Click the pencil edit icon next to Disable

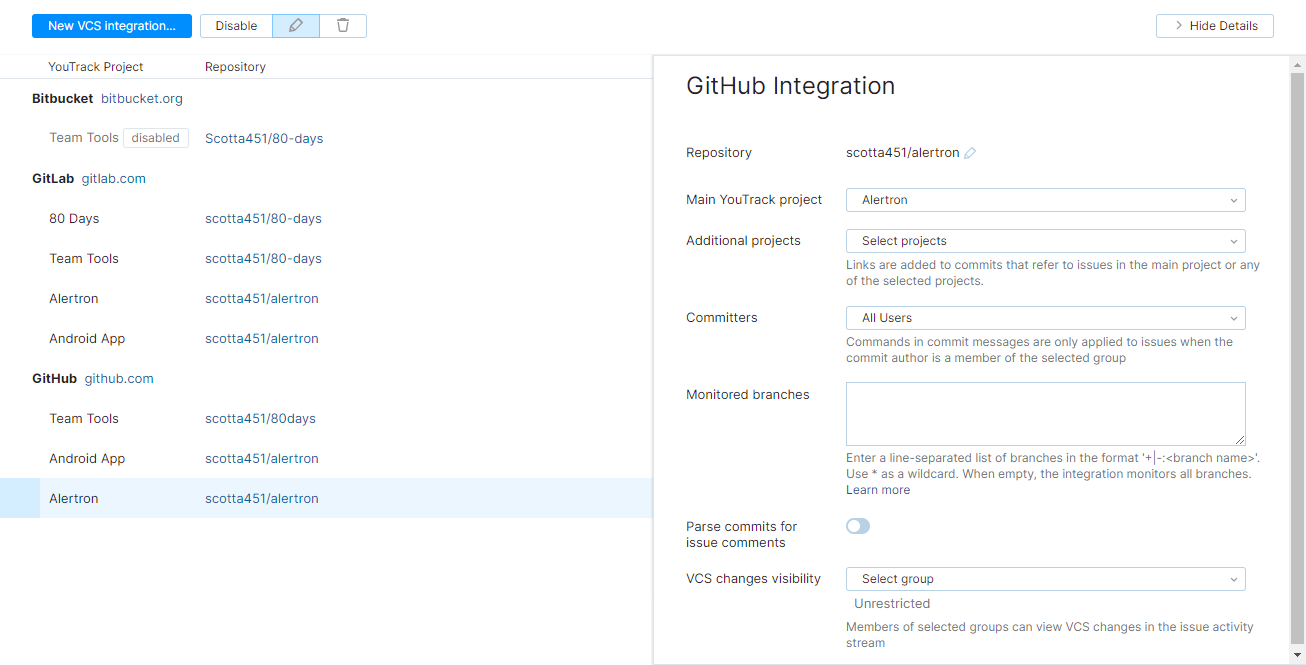coord(295,25)
